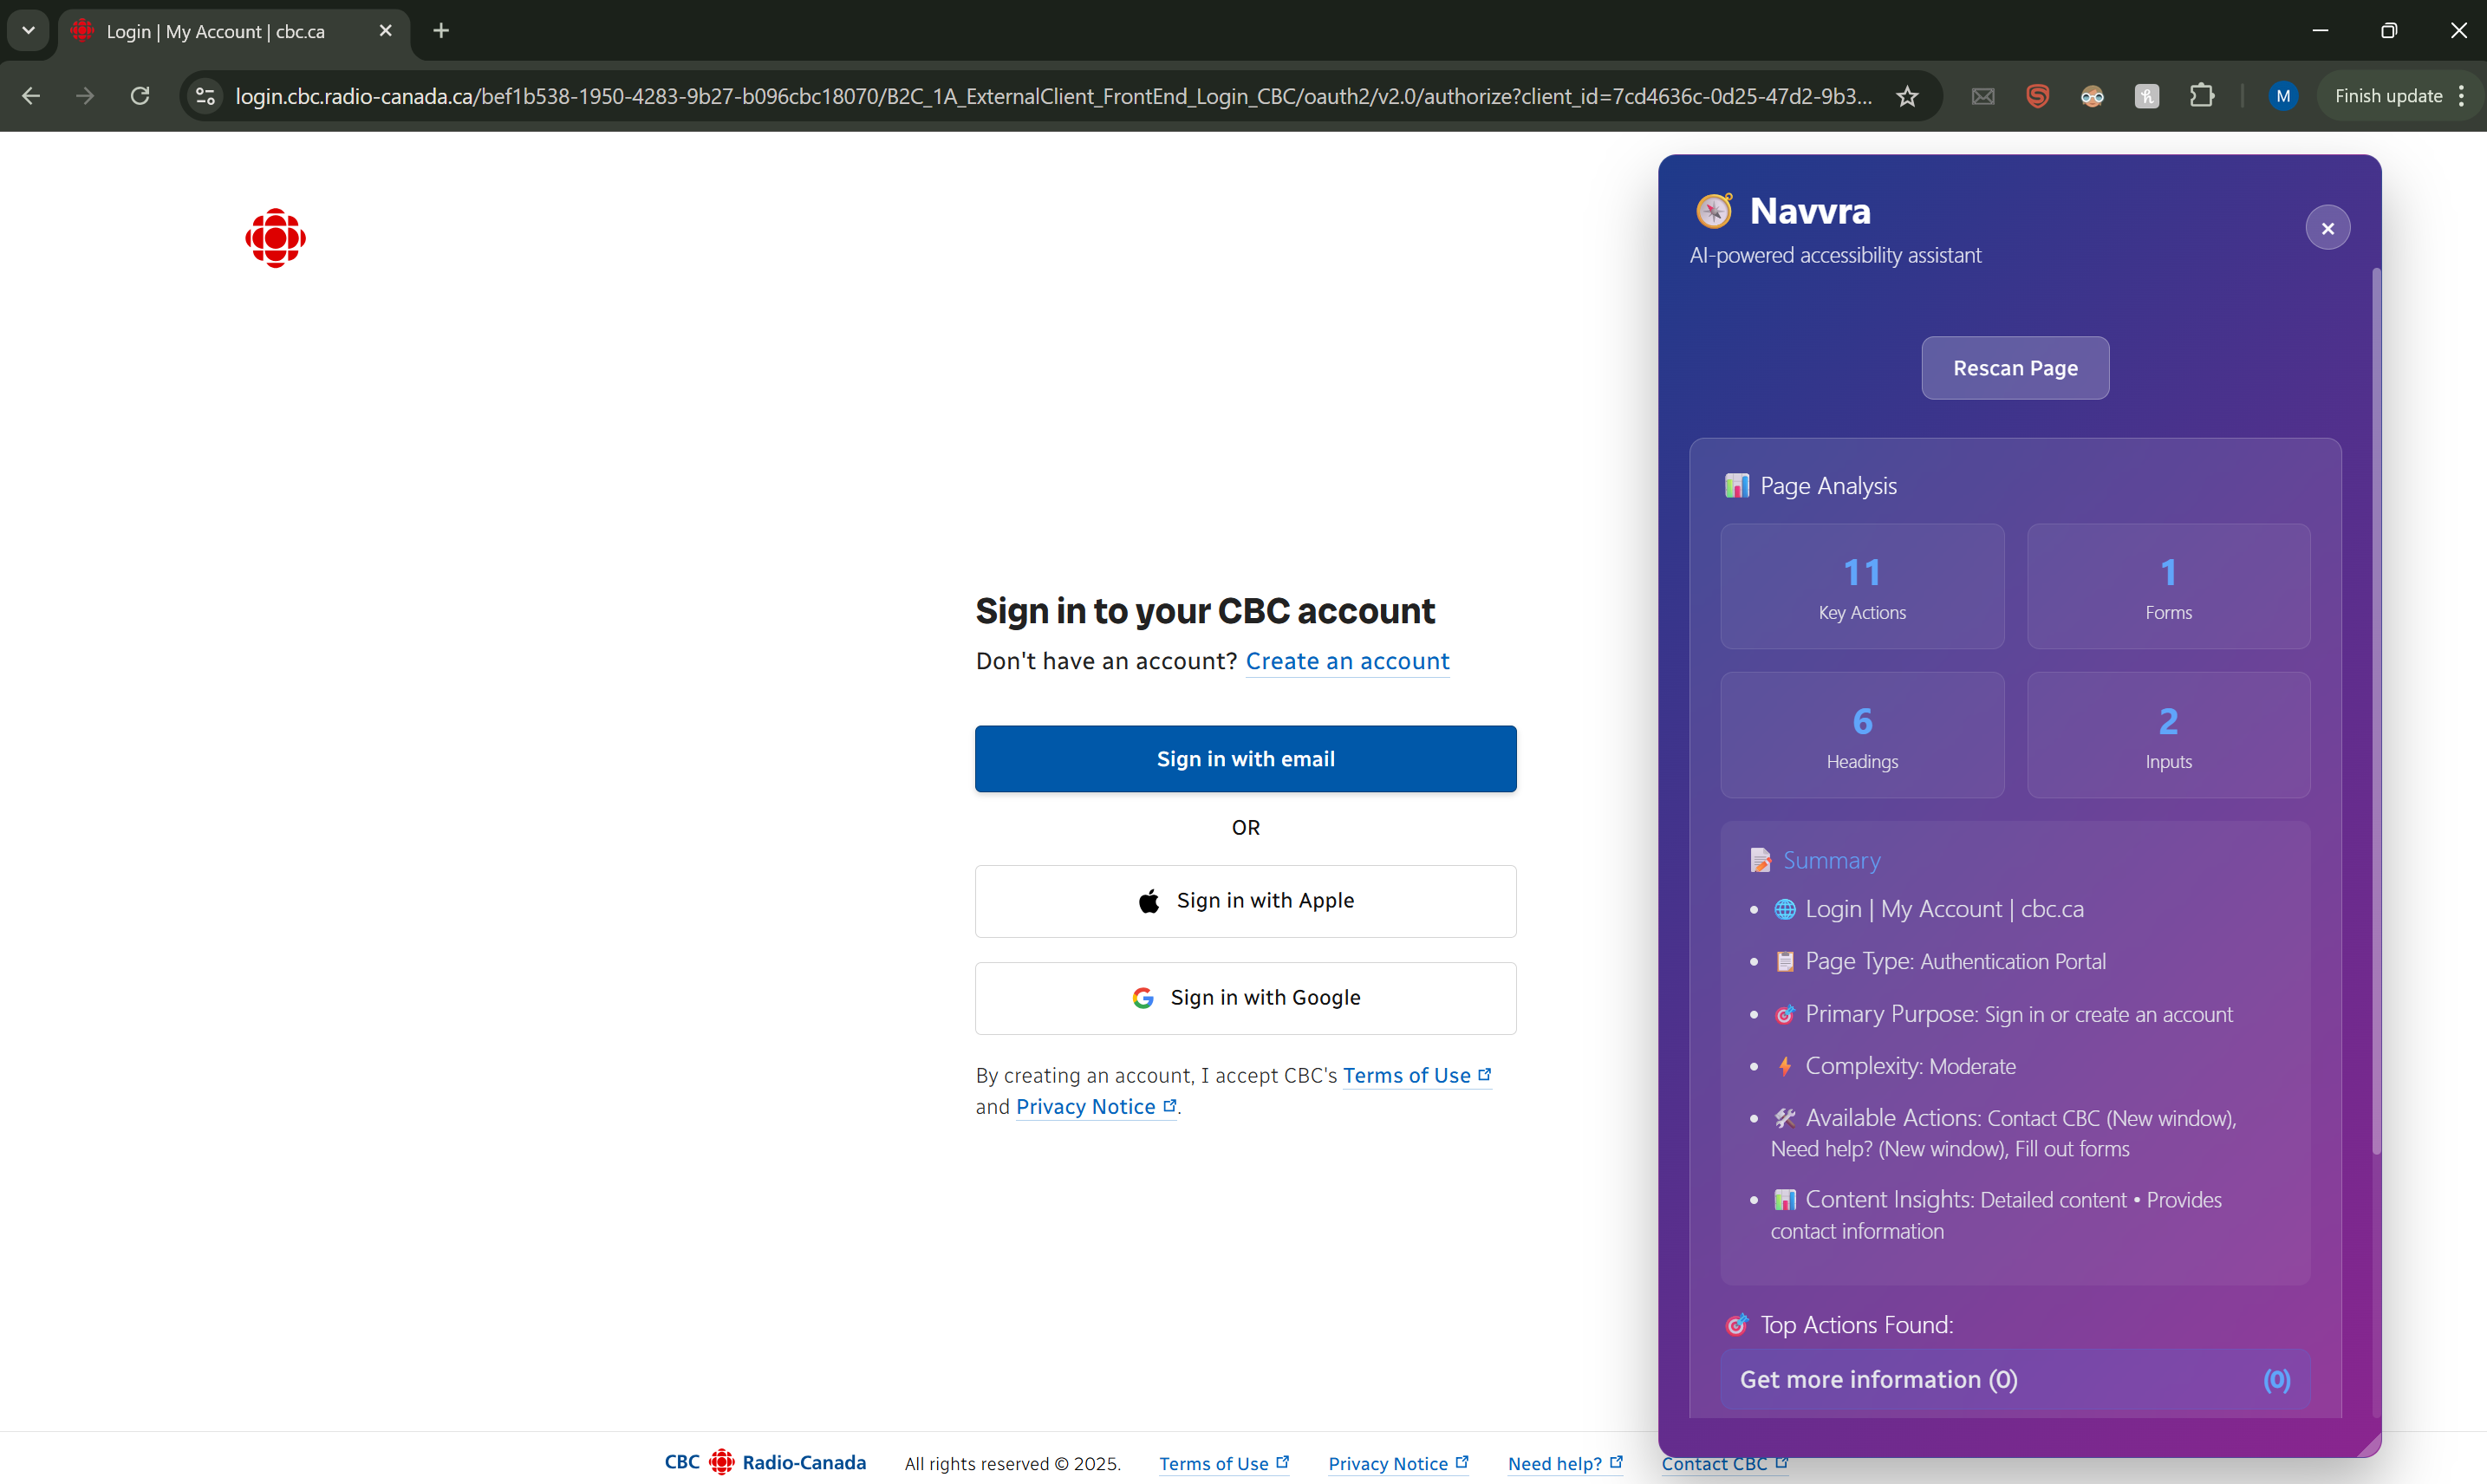Open the Extensions puzzle icon

click(x=2201, y=96)
